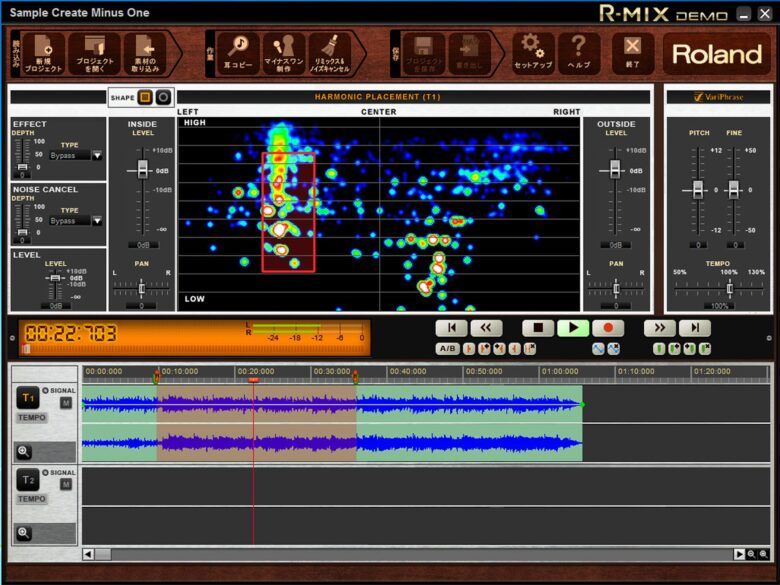Viewport: 780px width, 585px height.
Task: Click the fast-forward button
Action: pos(660,328)
